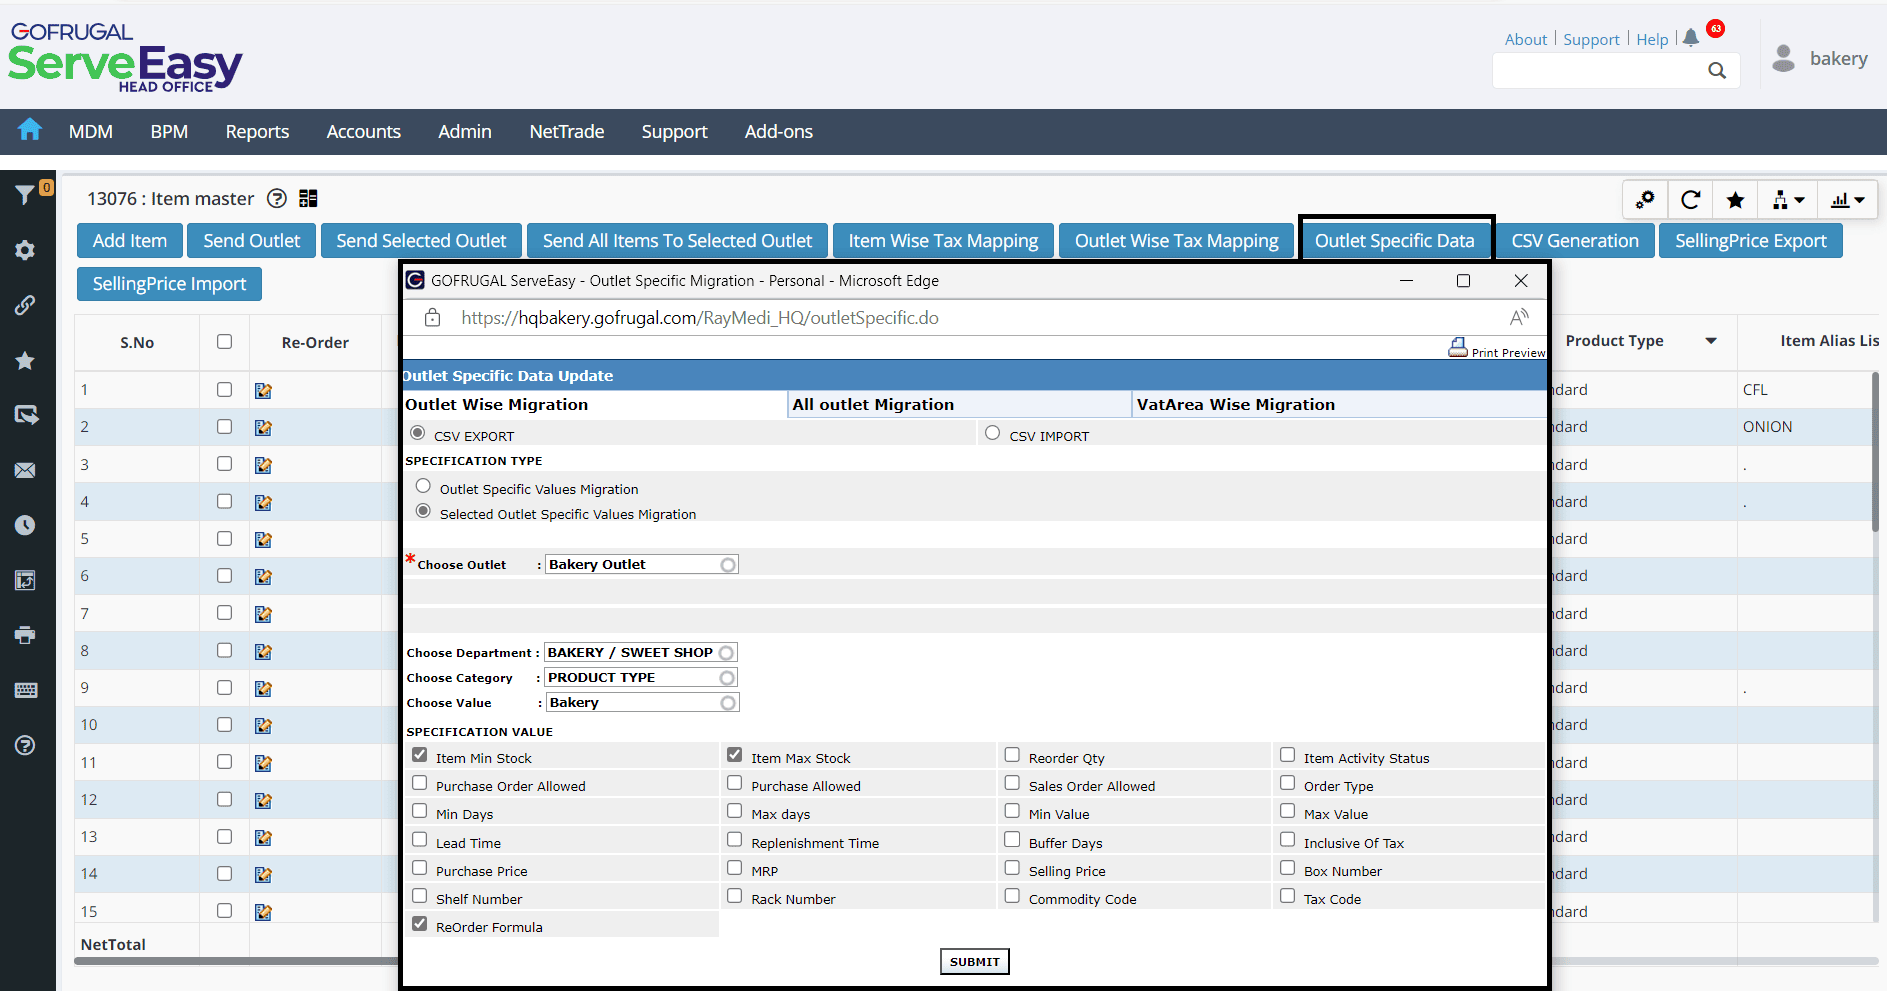The height and width of the screenshot is (991, 1887).
Task: Uncheck the ReOrder Formula checkbox
Action: click(420, 924)
